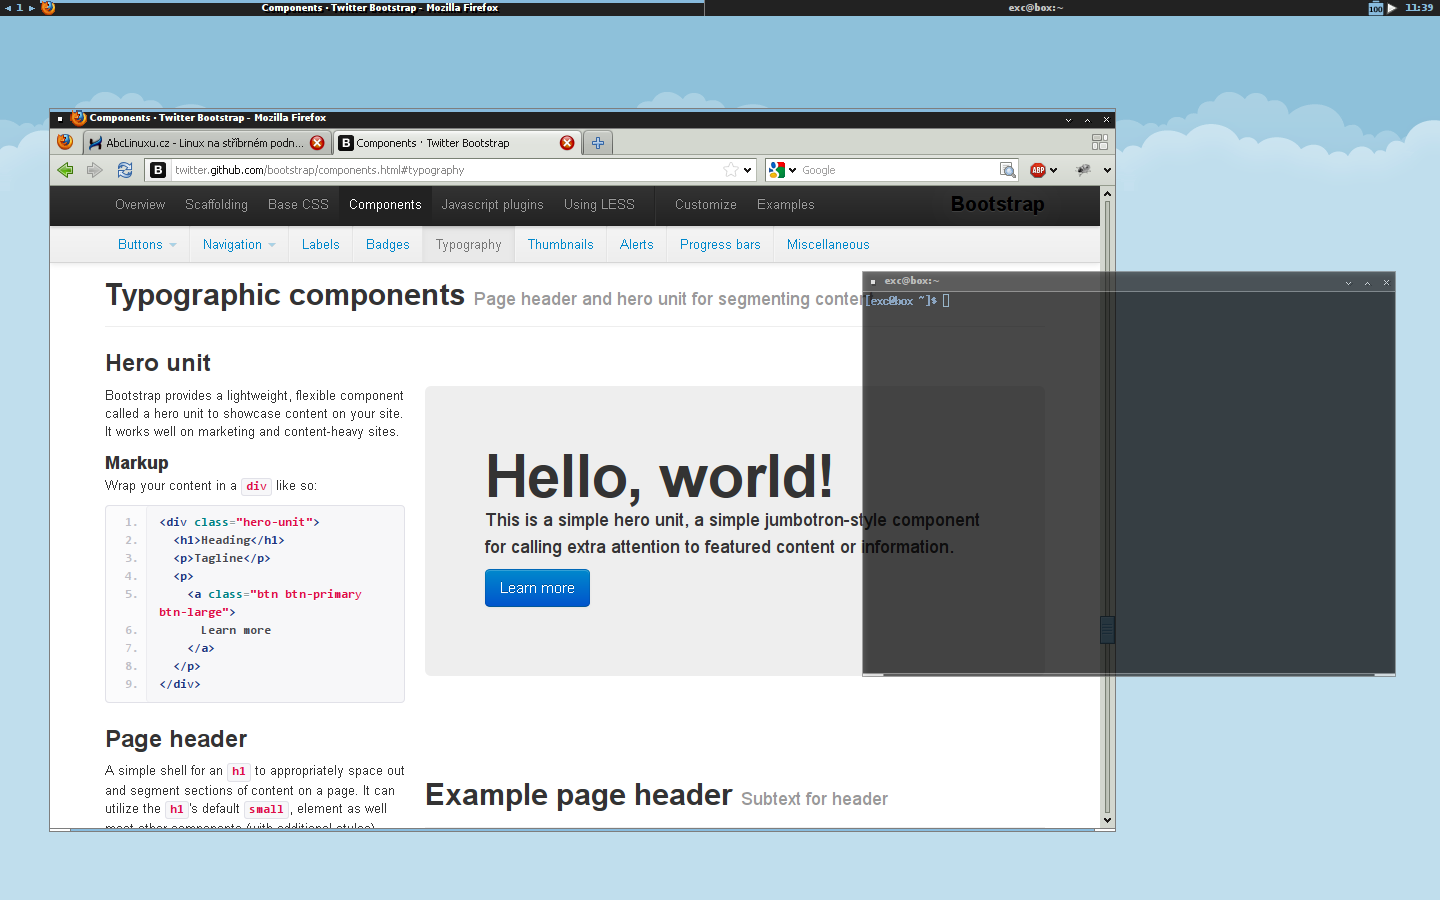Screen dimensions: 1440x900
Task: Select Typography in the subnav
Action: click(x=469, y=245)
